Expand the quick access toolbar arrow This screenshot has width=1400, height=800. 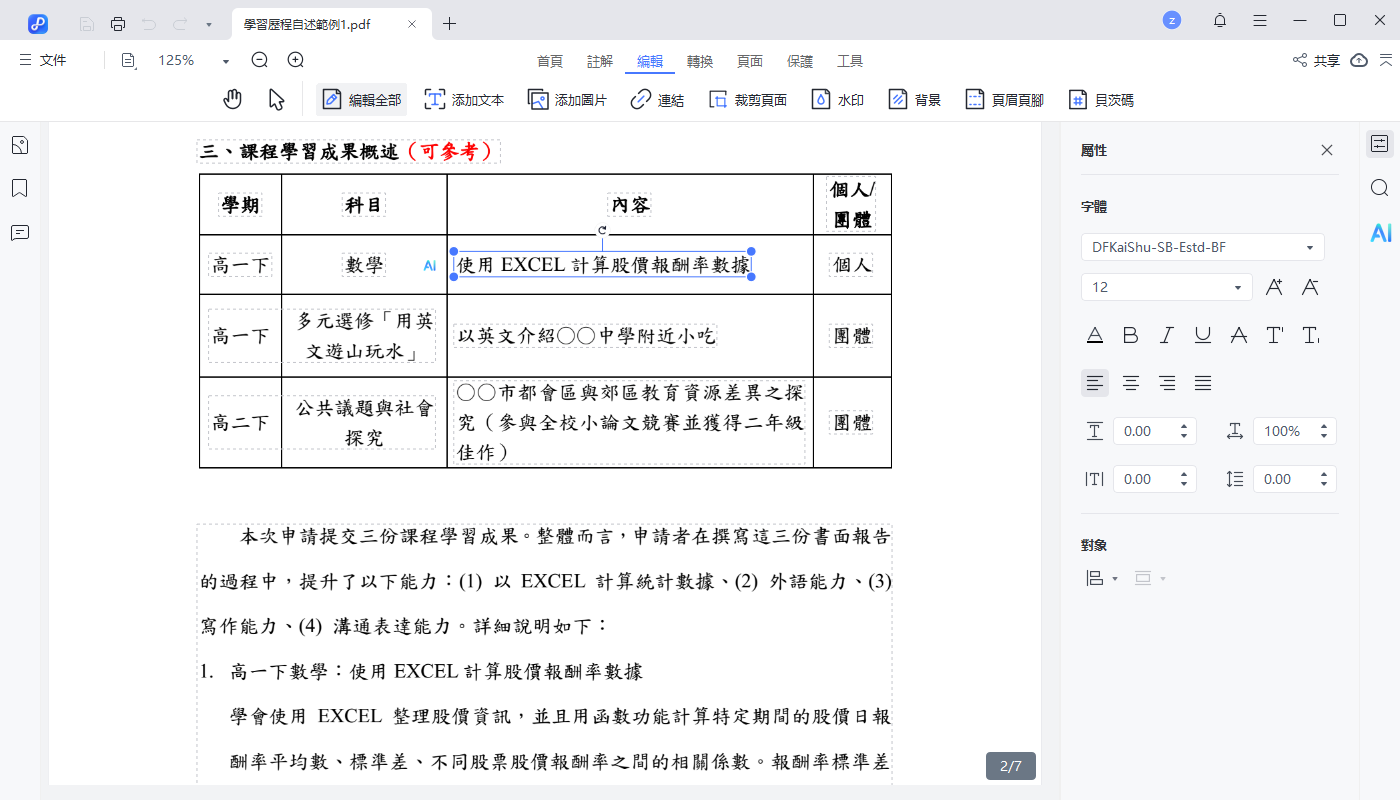point(208,24)
